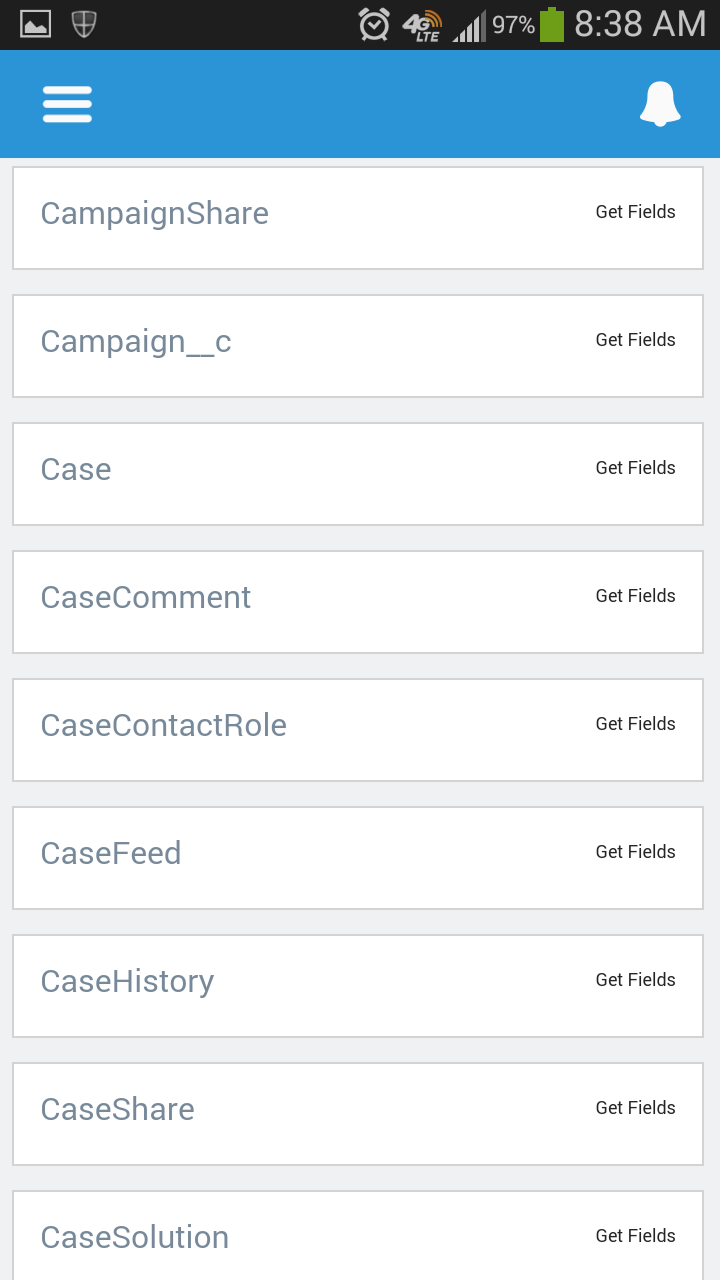720x1280 pixels.
Task: Load fields for CaseHistory
Action: click(x=635, y=980)
